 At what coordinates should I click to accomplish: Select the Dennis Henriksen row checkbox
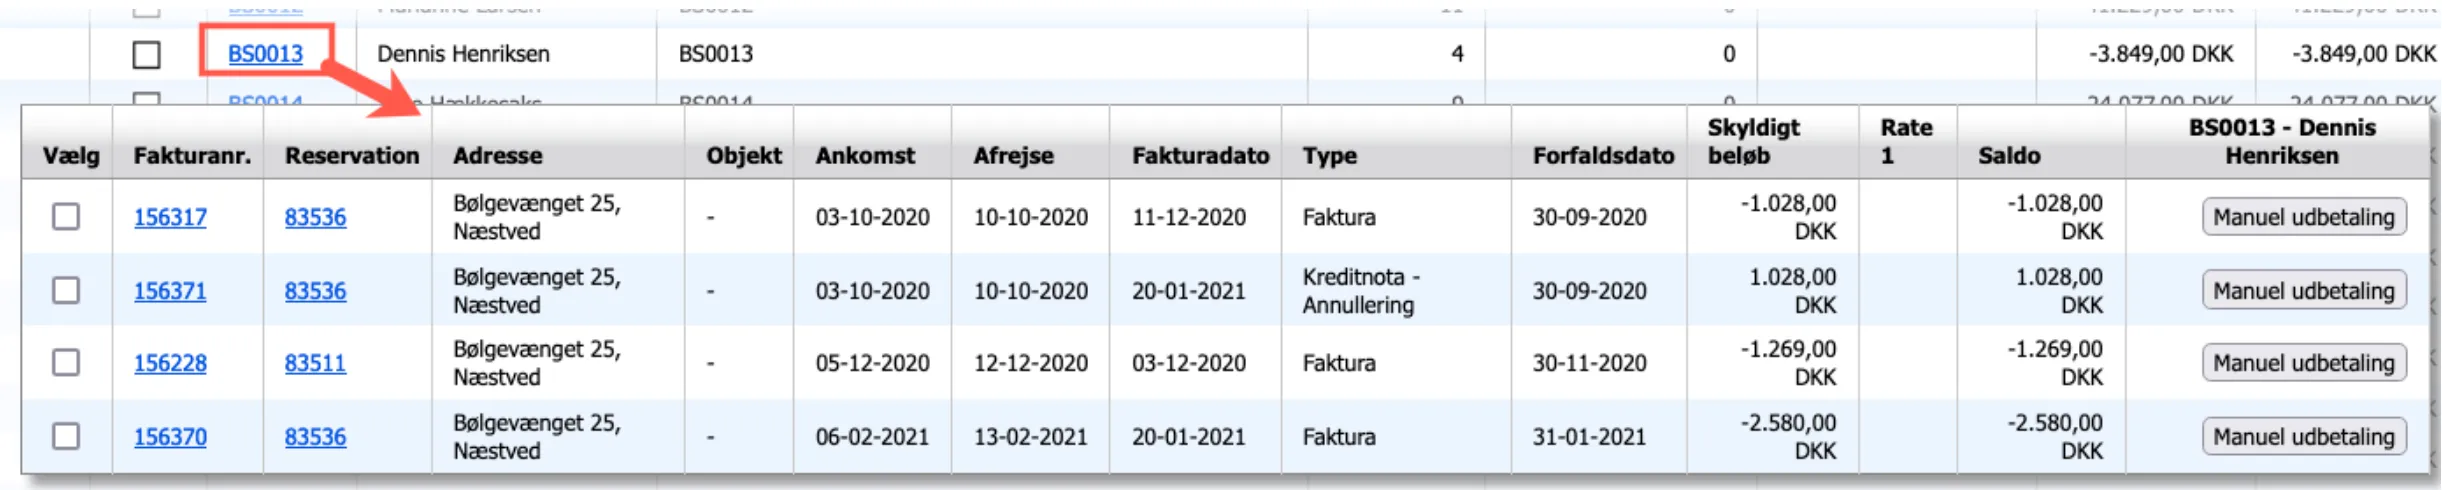click(x=147, y=54)
